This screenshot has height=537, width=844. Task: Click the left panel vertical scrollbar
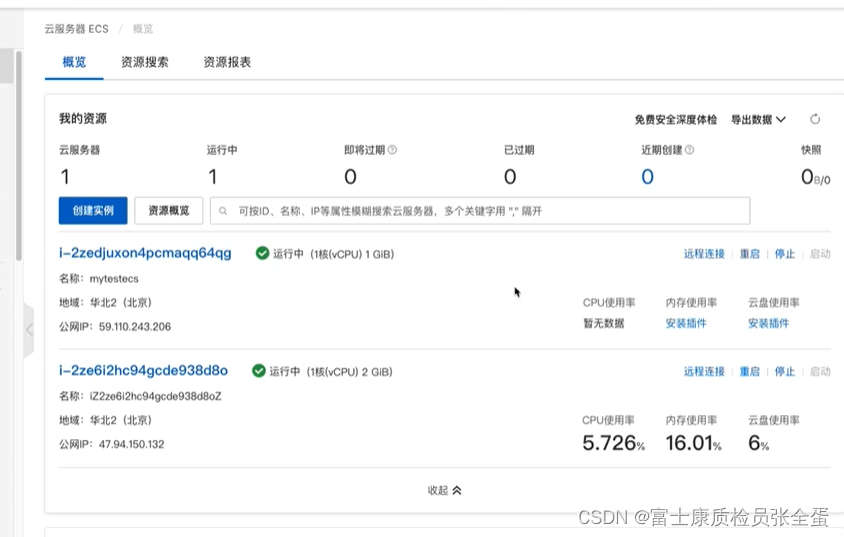[x=18, y=156]
